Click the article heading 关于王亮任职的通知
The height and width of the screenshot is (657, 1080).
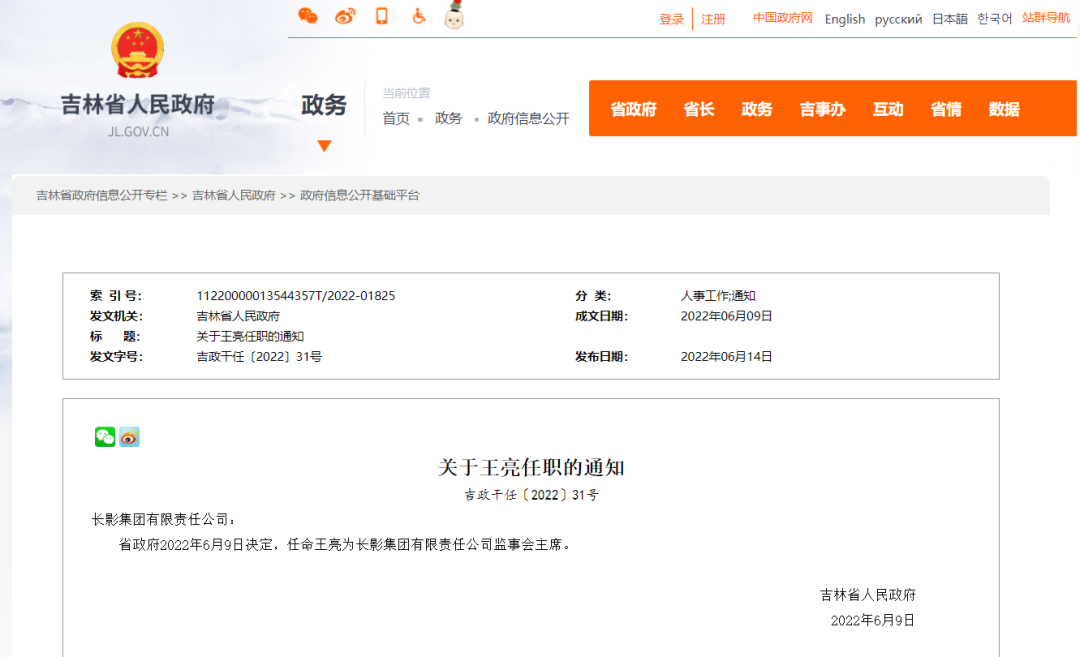point(531,468)
